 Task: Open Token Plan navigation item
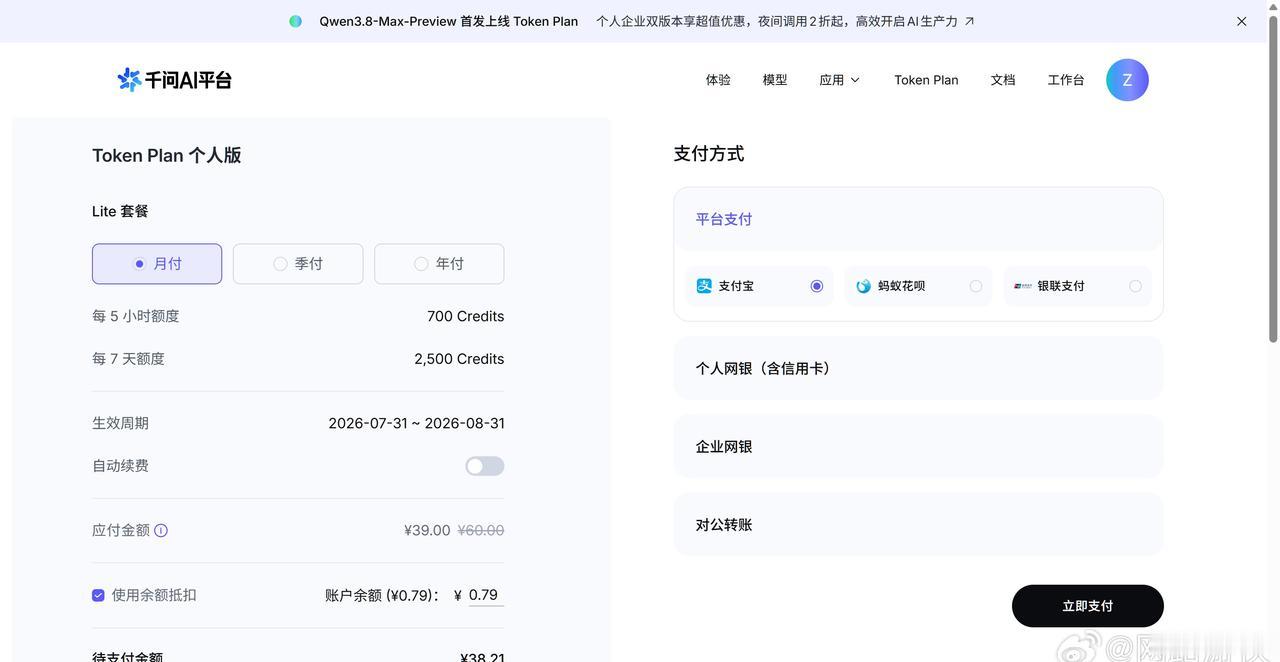[x=926, y=80]
